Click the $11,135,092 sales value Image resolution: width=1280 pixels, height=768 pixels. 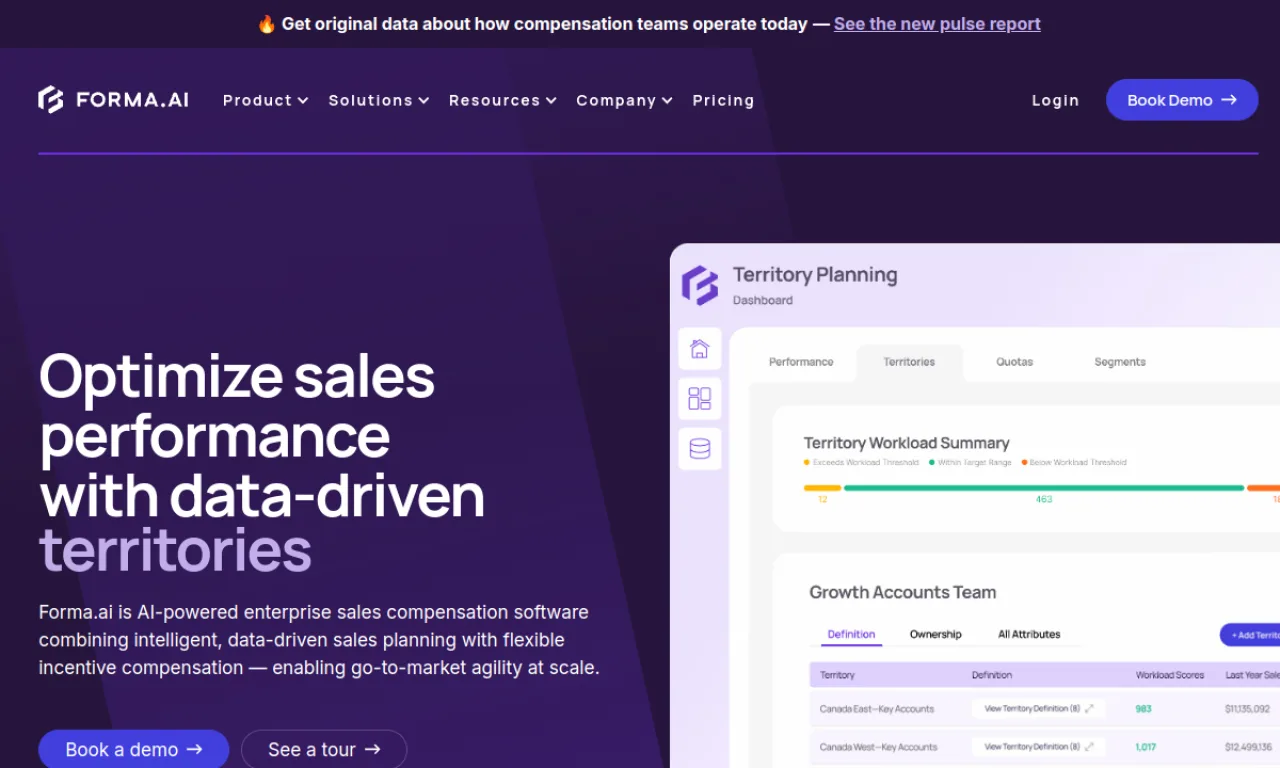click(x=1248, y=709)
